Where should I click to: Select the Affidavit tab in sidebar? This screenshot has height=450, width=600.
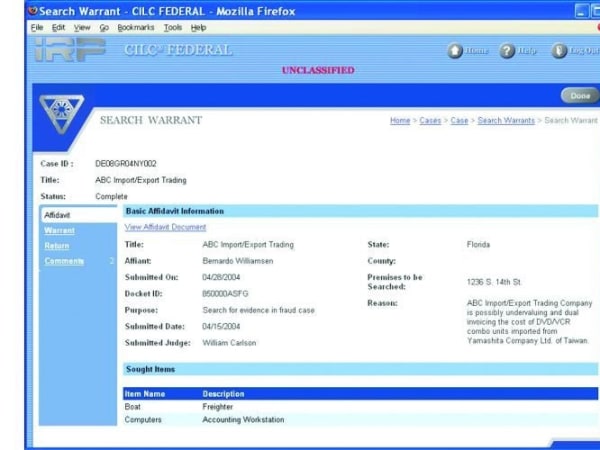pyautogui.click(x=58, y=215)
